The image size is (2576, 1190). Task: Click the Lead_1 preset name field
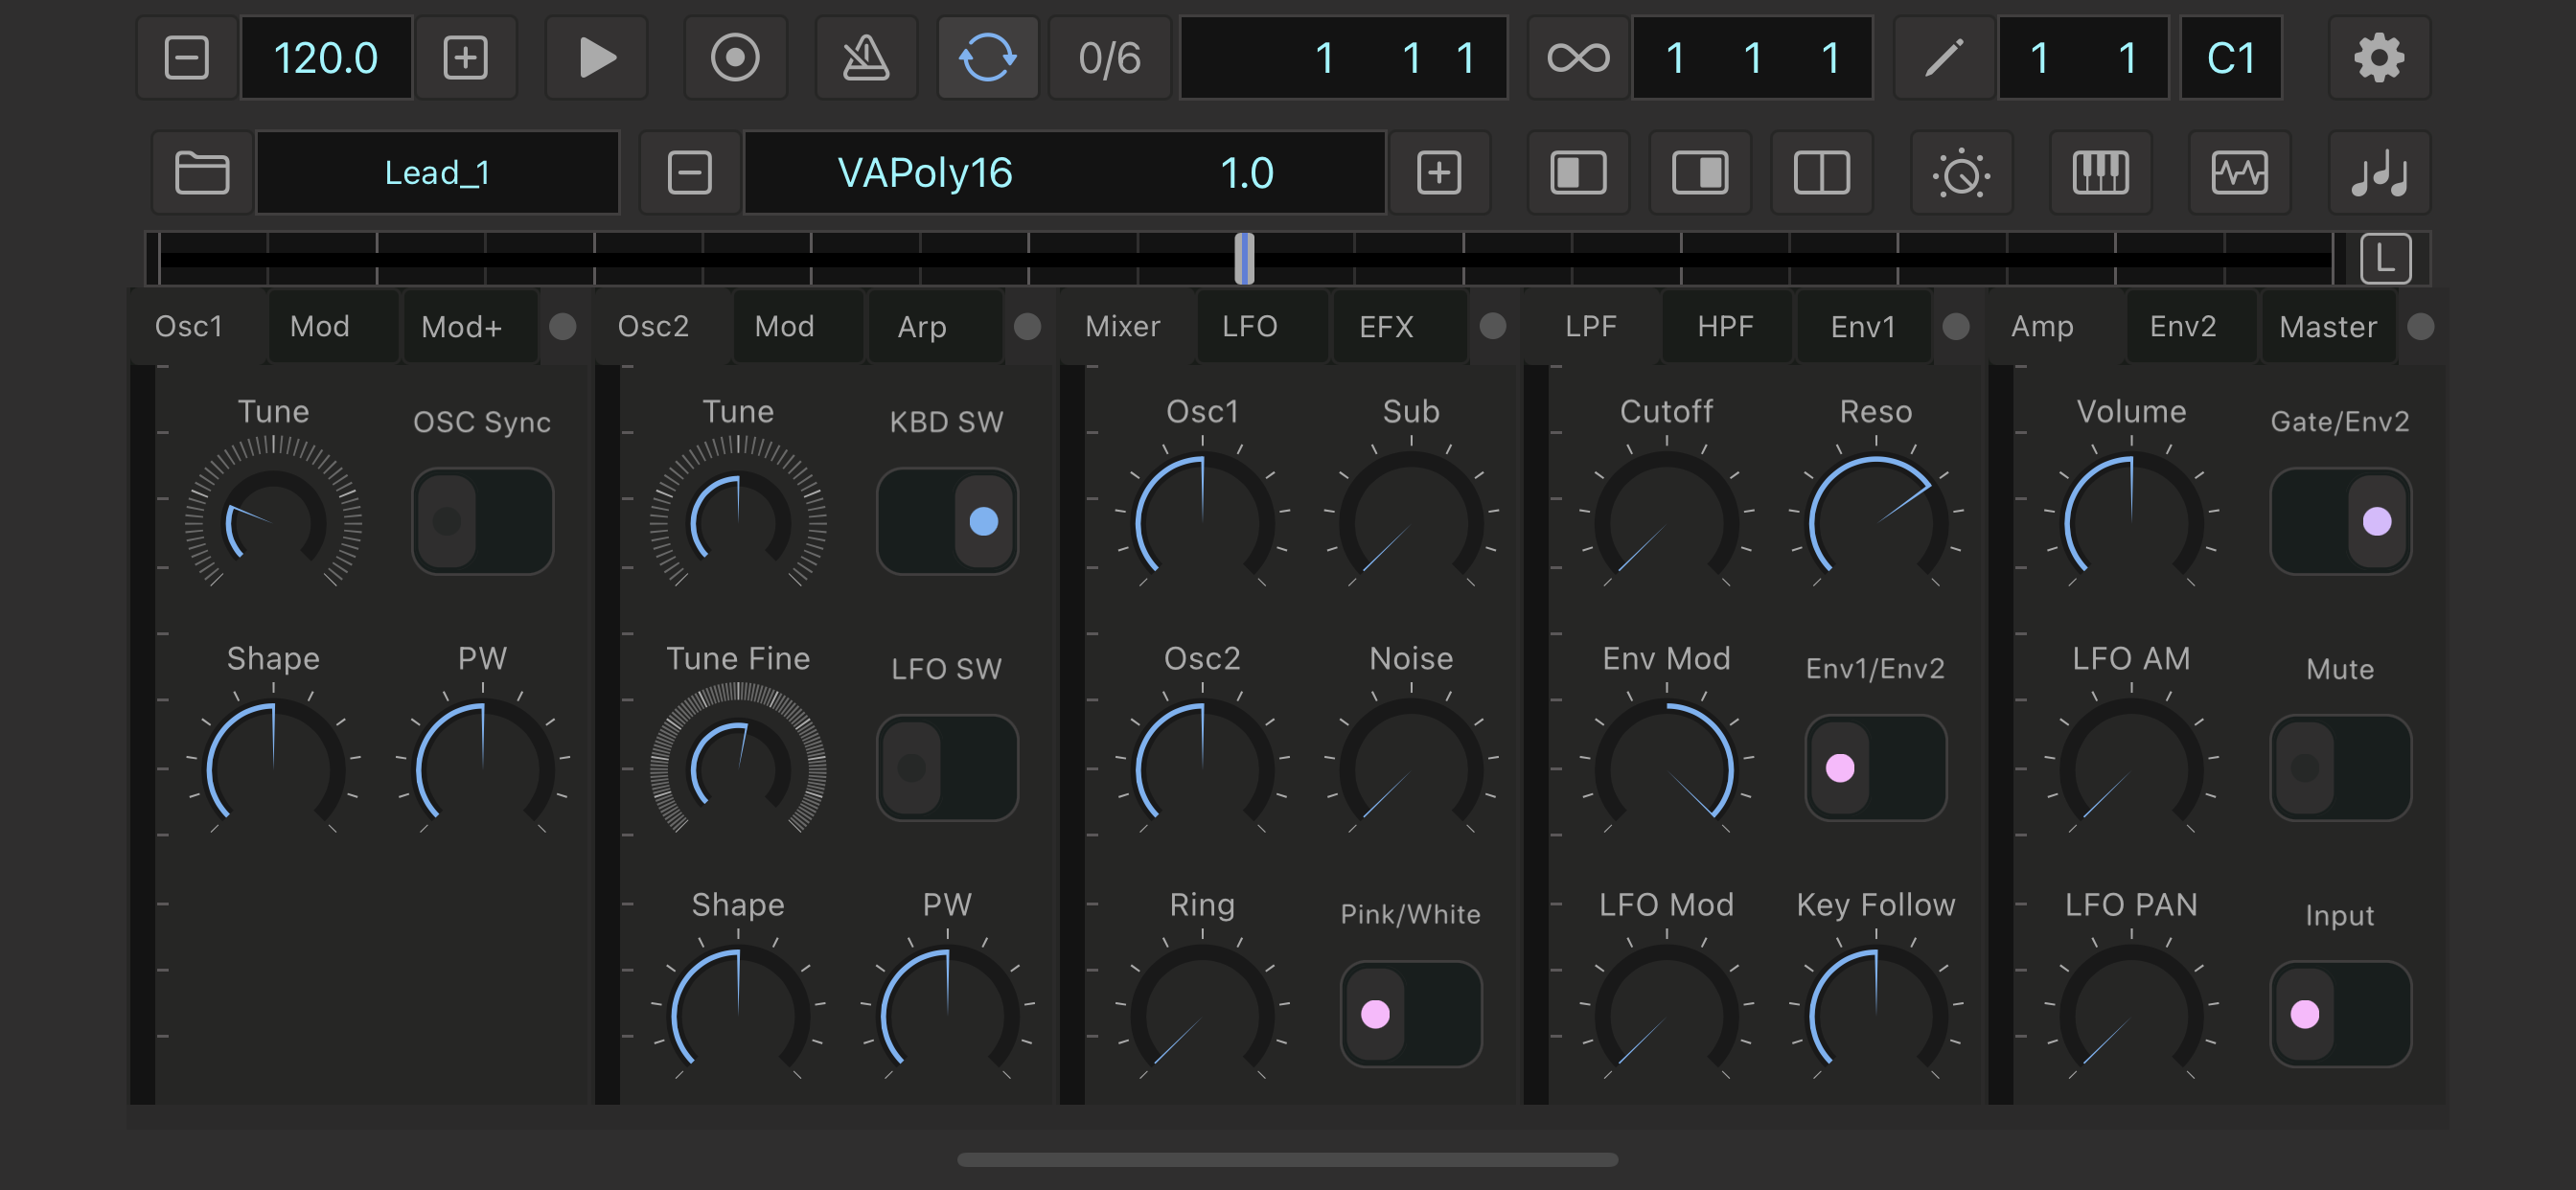(438, 172)
